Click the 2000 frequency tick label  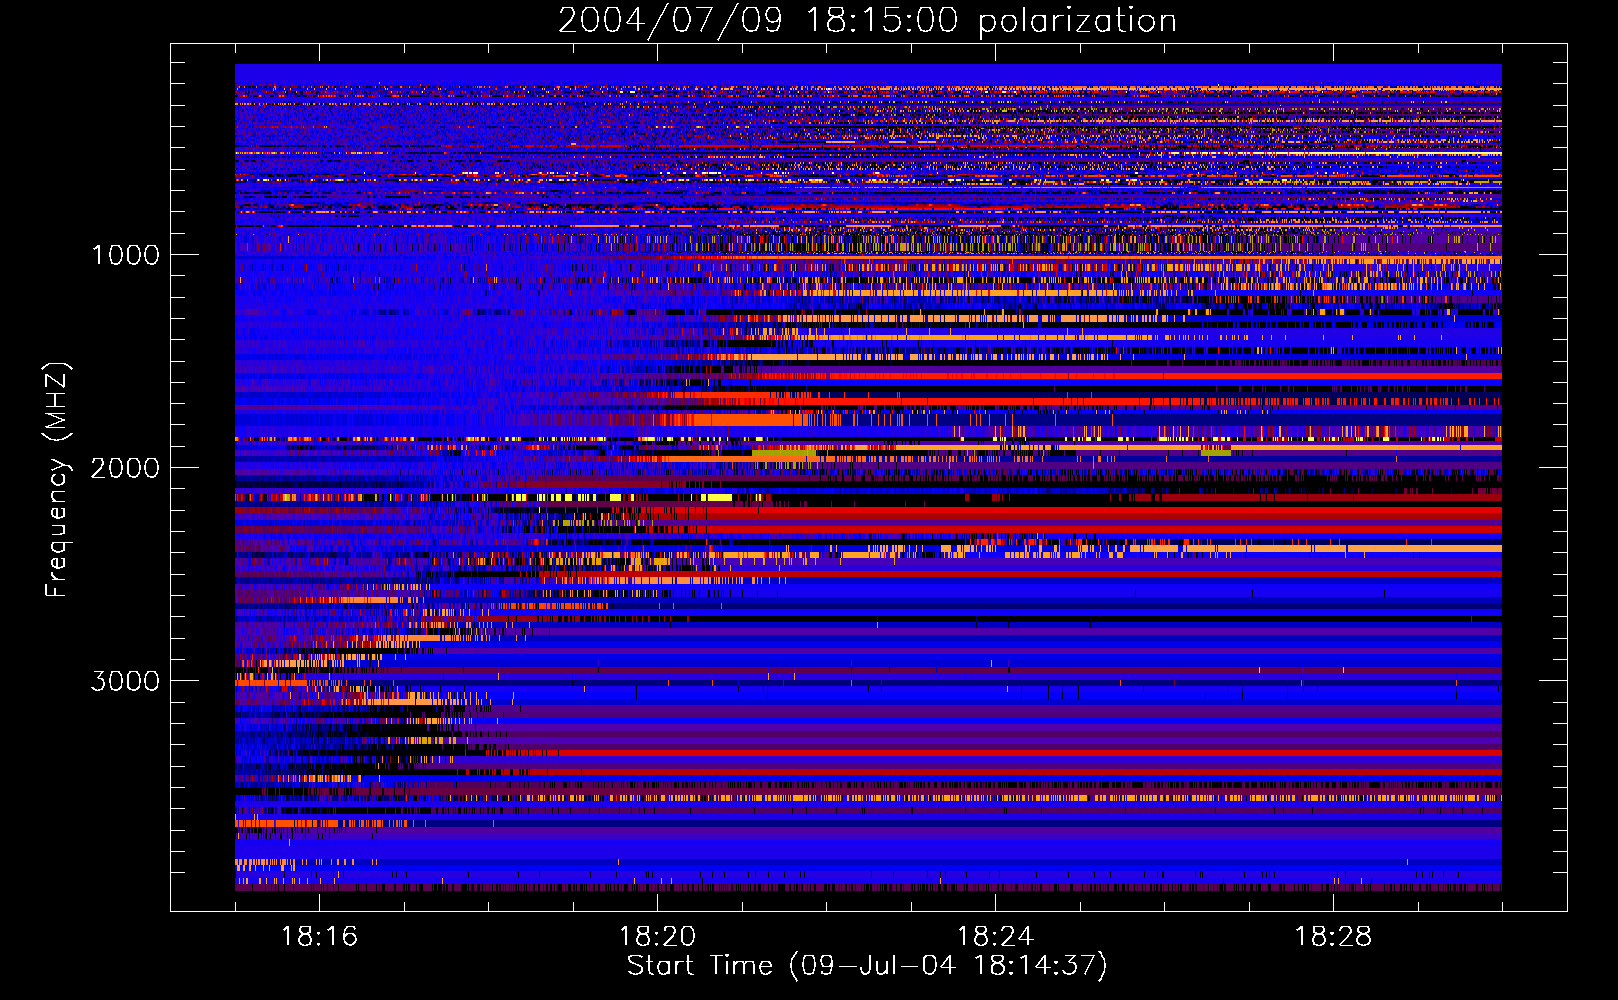[125, 468]
